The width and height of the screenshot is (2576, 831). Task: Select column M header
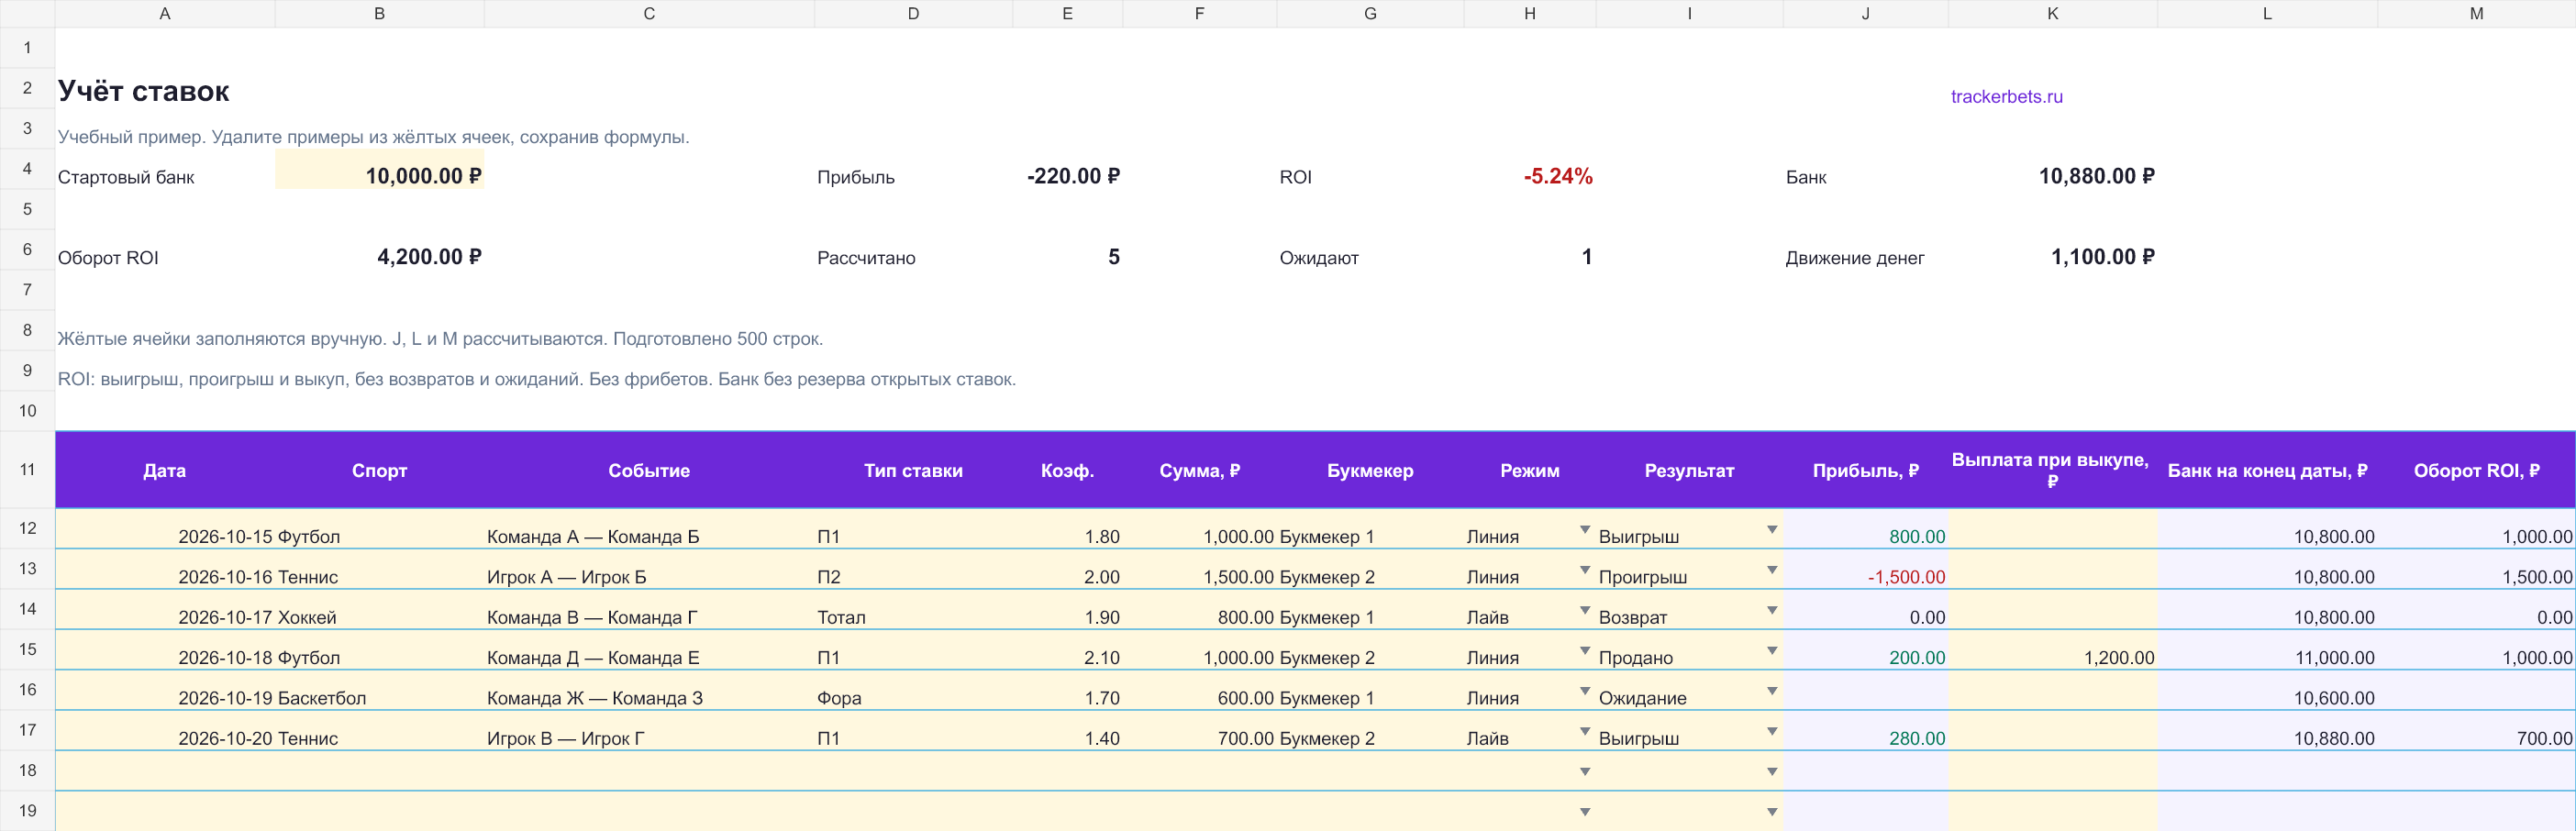click(x=2476, y=14)
